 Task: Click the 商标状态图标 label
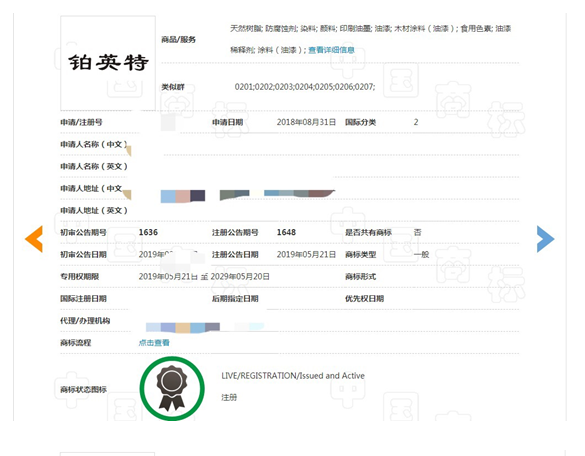point(84,390)
